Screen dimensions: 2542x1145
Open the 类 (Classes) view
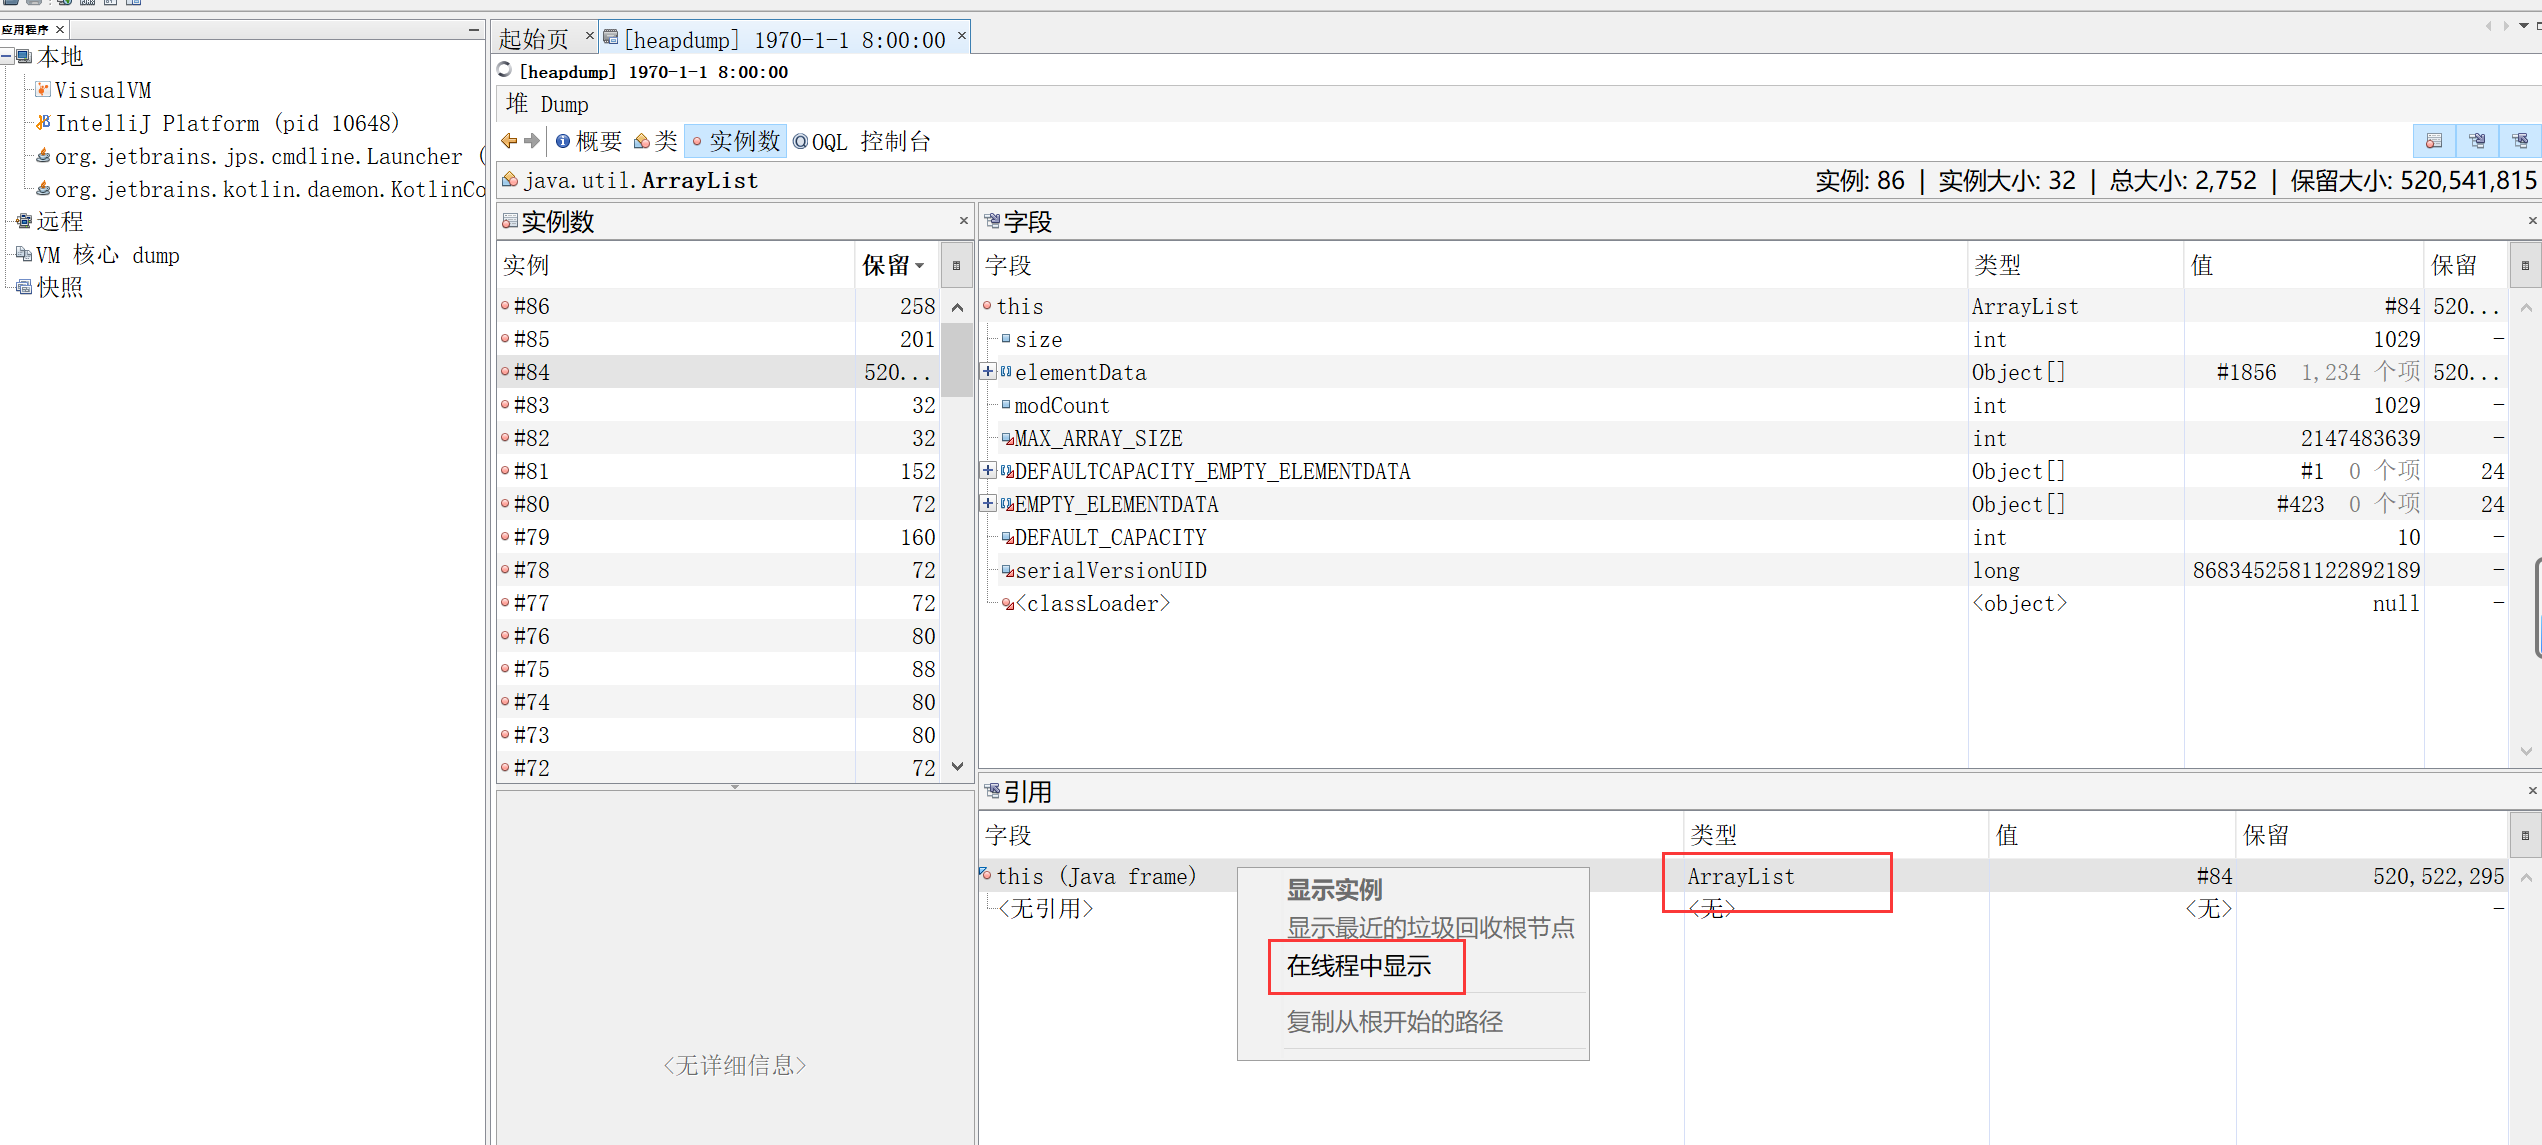point(656,141)
